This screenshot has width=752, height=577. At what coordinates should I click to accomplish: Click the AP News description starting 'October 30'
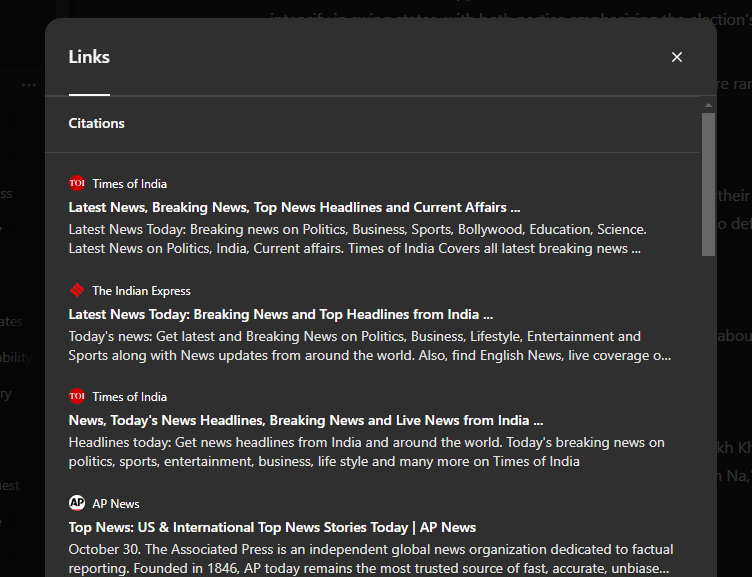[370, 558]
